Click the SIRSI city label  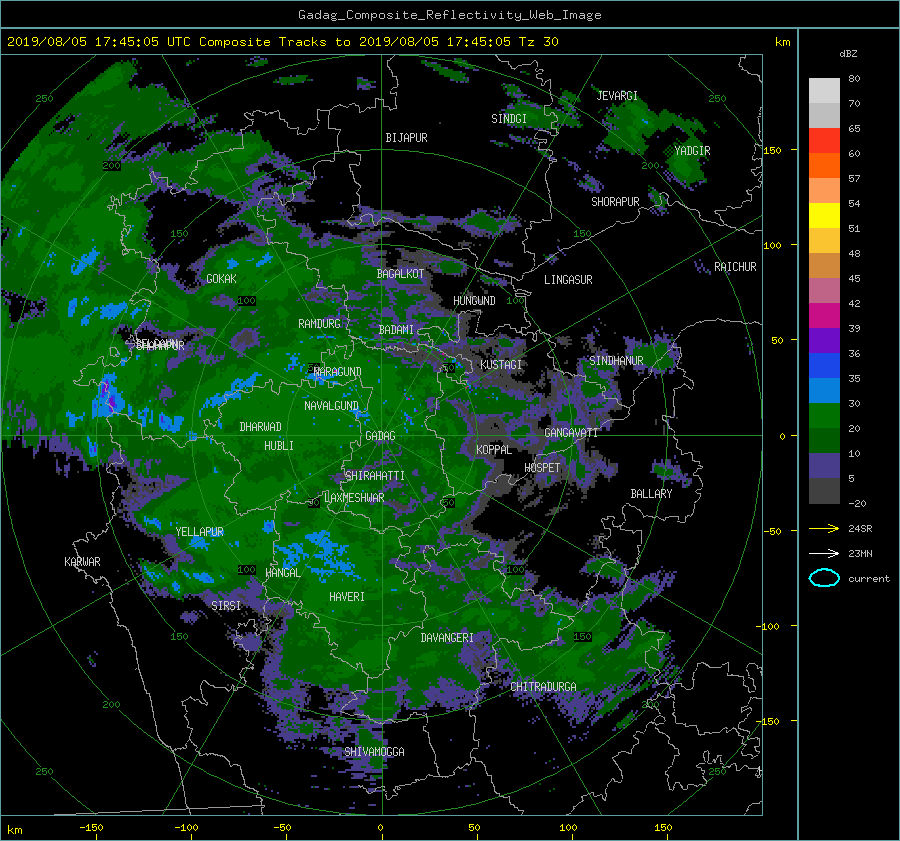226,606
